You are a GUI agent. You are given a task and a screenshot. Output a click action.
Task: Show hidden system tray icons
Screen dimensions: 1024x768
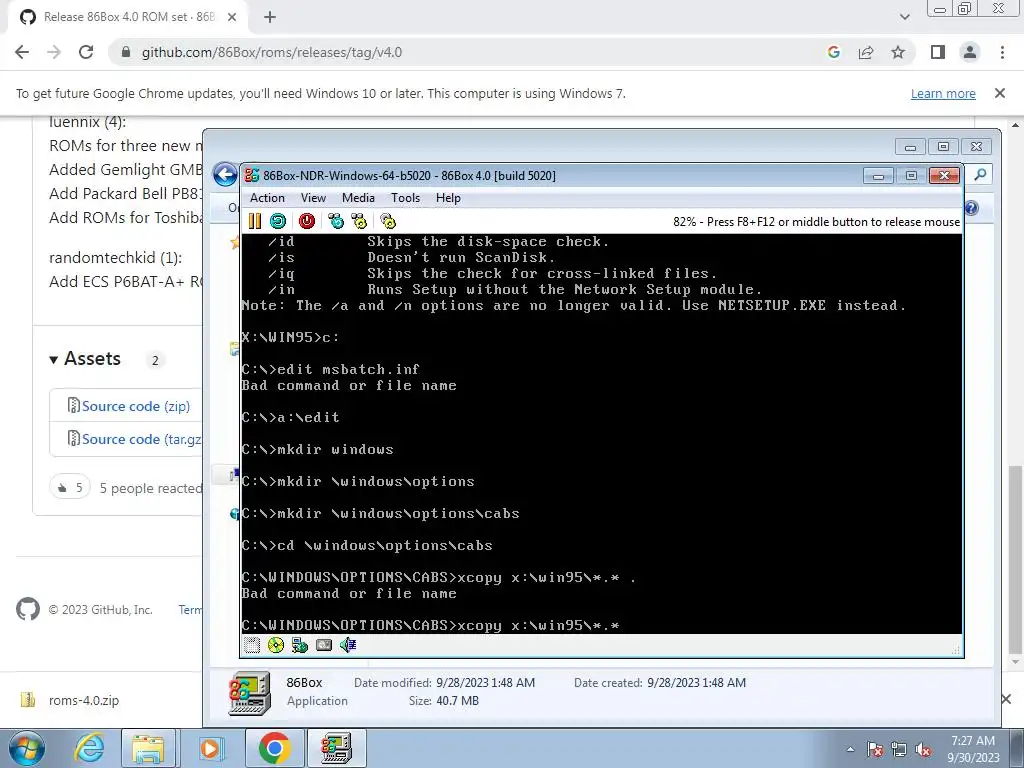tap(850, 749)
